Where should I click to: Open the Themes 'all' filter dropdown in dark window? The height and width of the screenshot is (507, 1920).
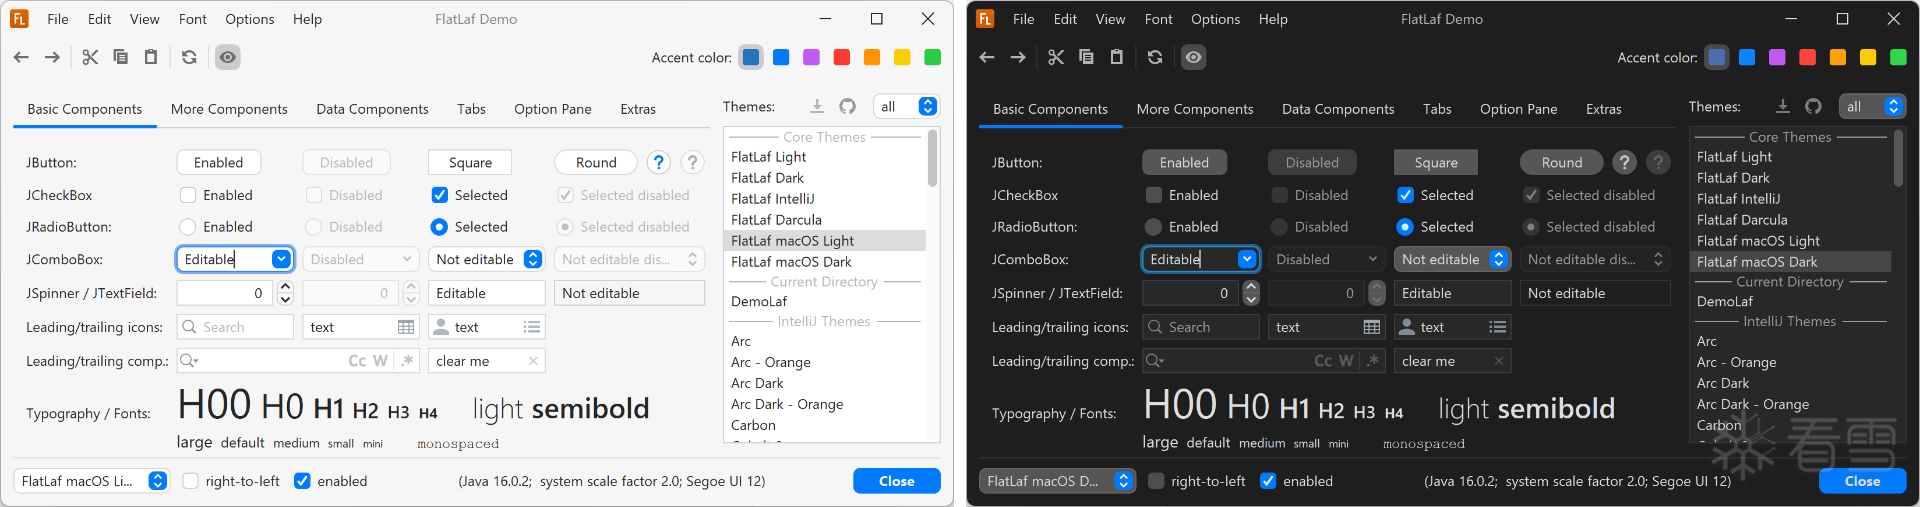1872,106
